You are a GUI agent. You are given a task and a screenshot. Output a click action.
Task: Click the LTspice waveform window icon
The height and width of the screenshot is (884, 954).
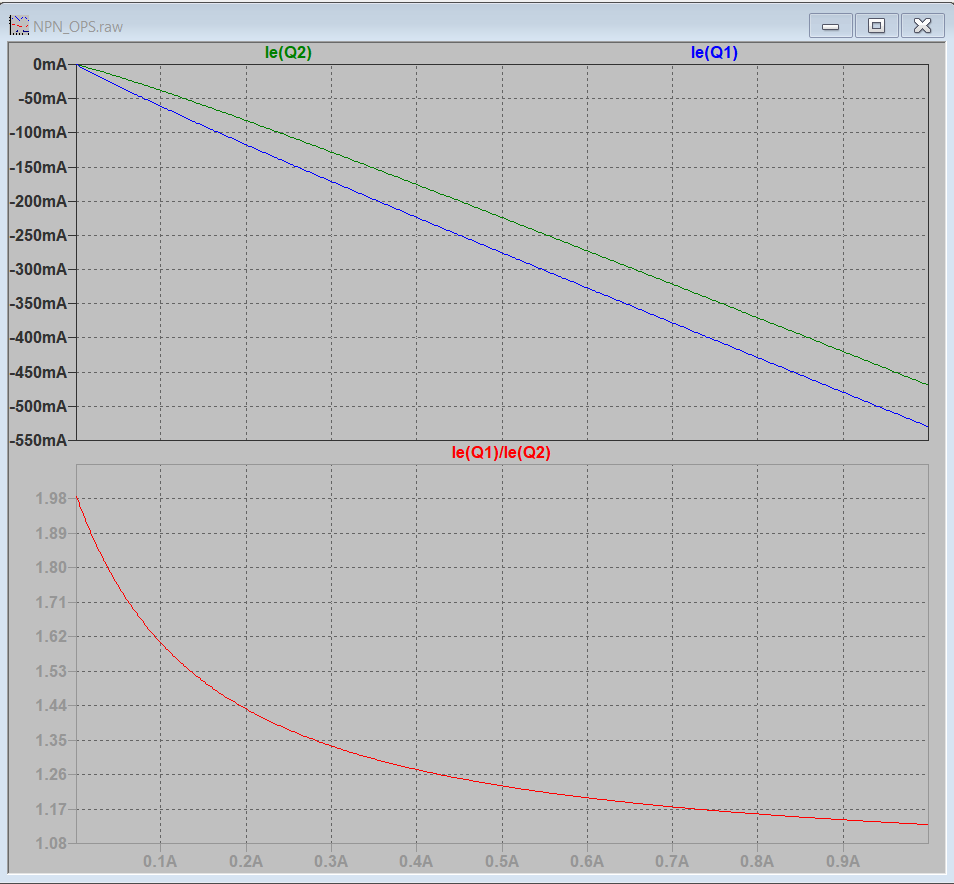click(x=19, y=26)
